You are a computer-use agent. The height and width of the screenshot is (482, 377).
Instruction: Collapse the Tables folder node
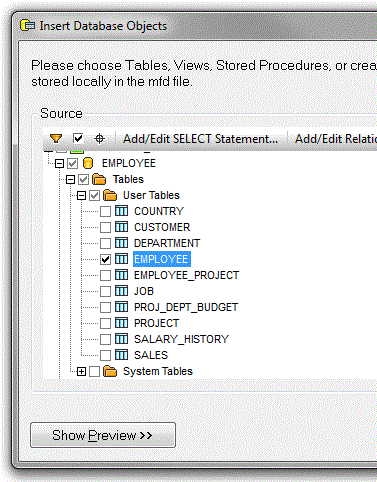tap(70, 180)
